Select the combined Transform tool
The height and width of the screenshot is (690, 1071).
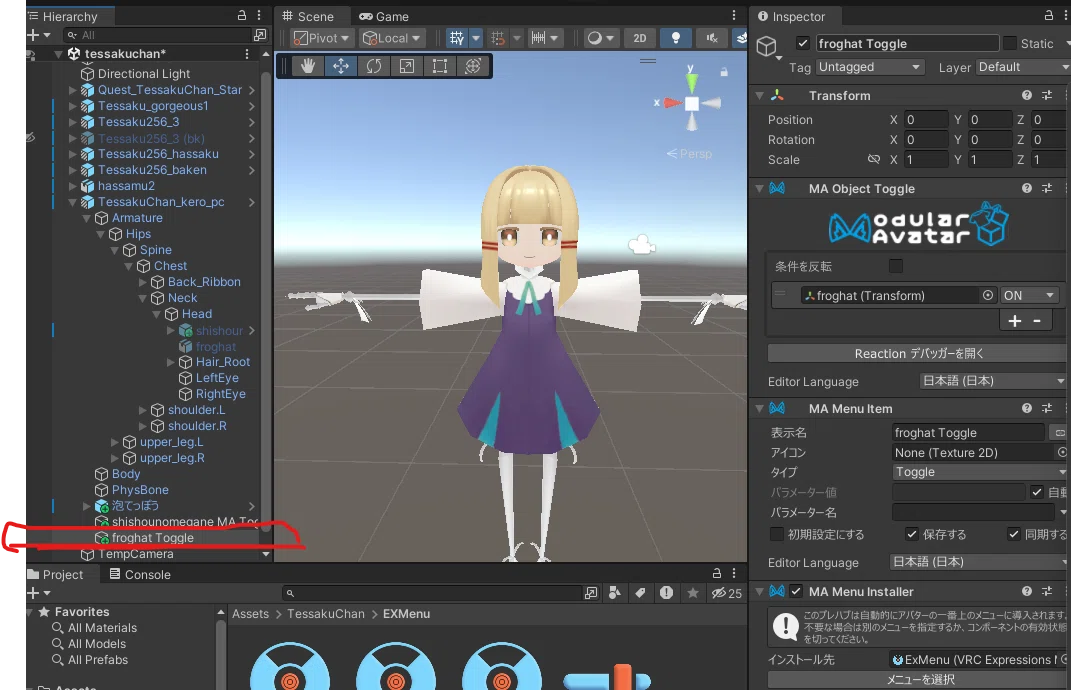pyautogui.click(x=473, y=66)
